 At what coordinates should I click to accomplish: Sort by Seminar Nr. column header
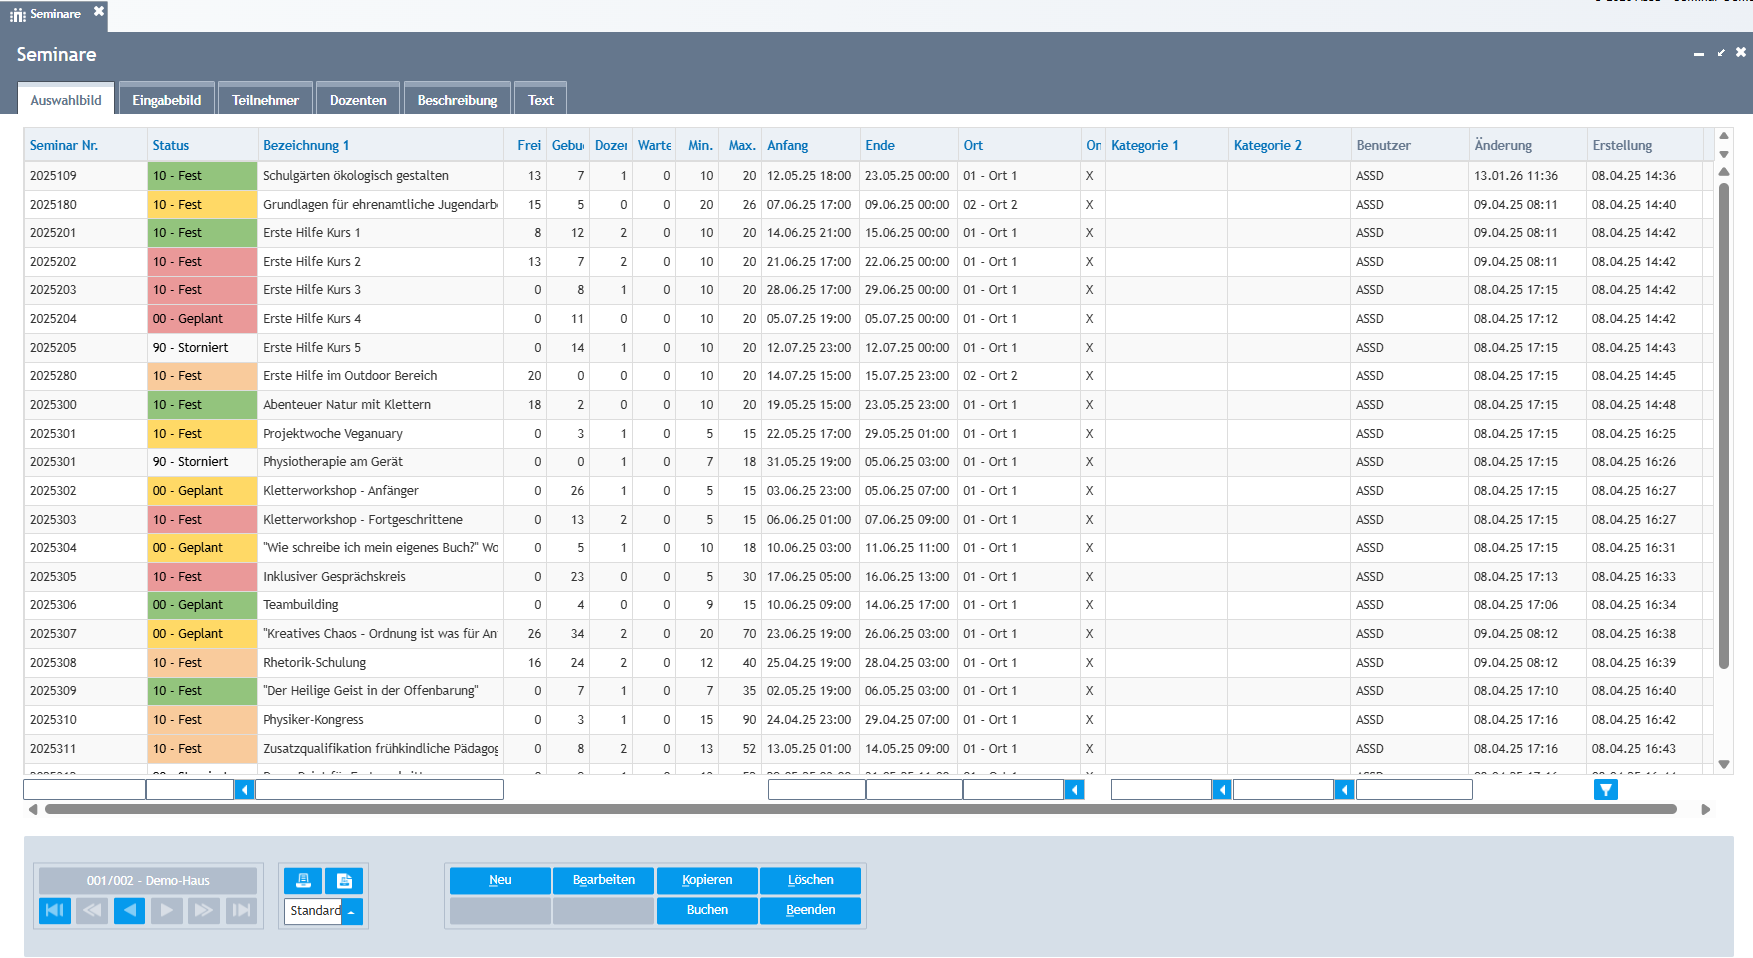click(x=64, y=145)
